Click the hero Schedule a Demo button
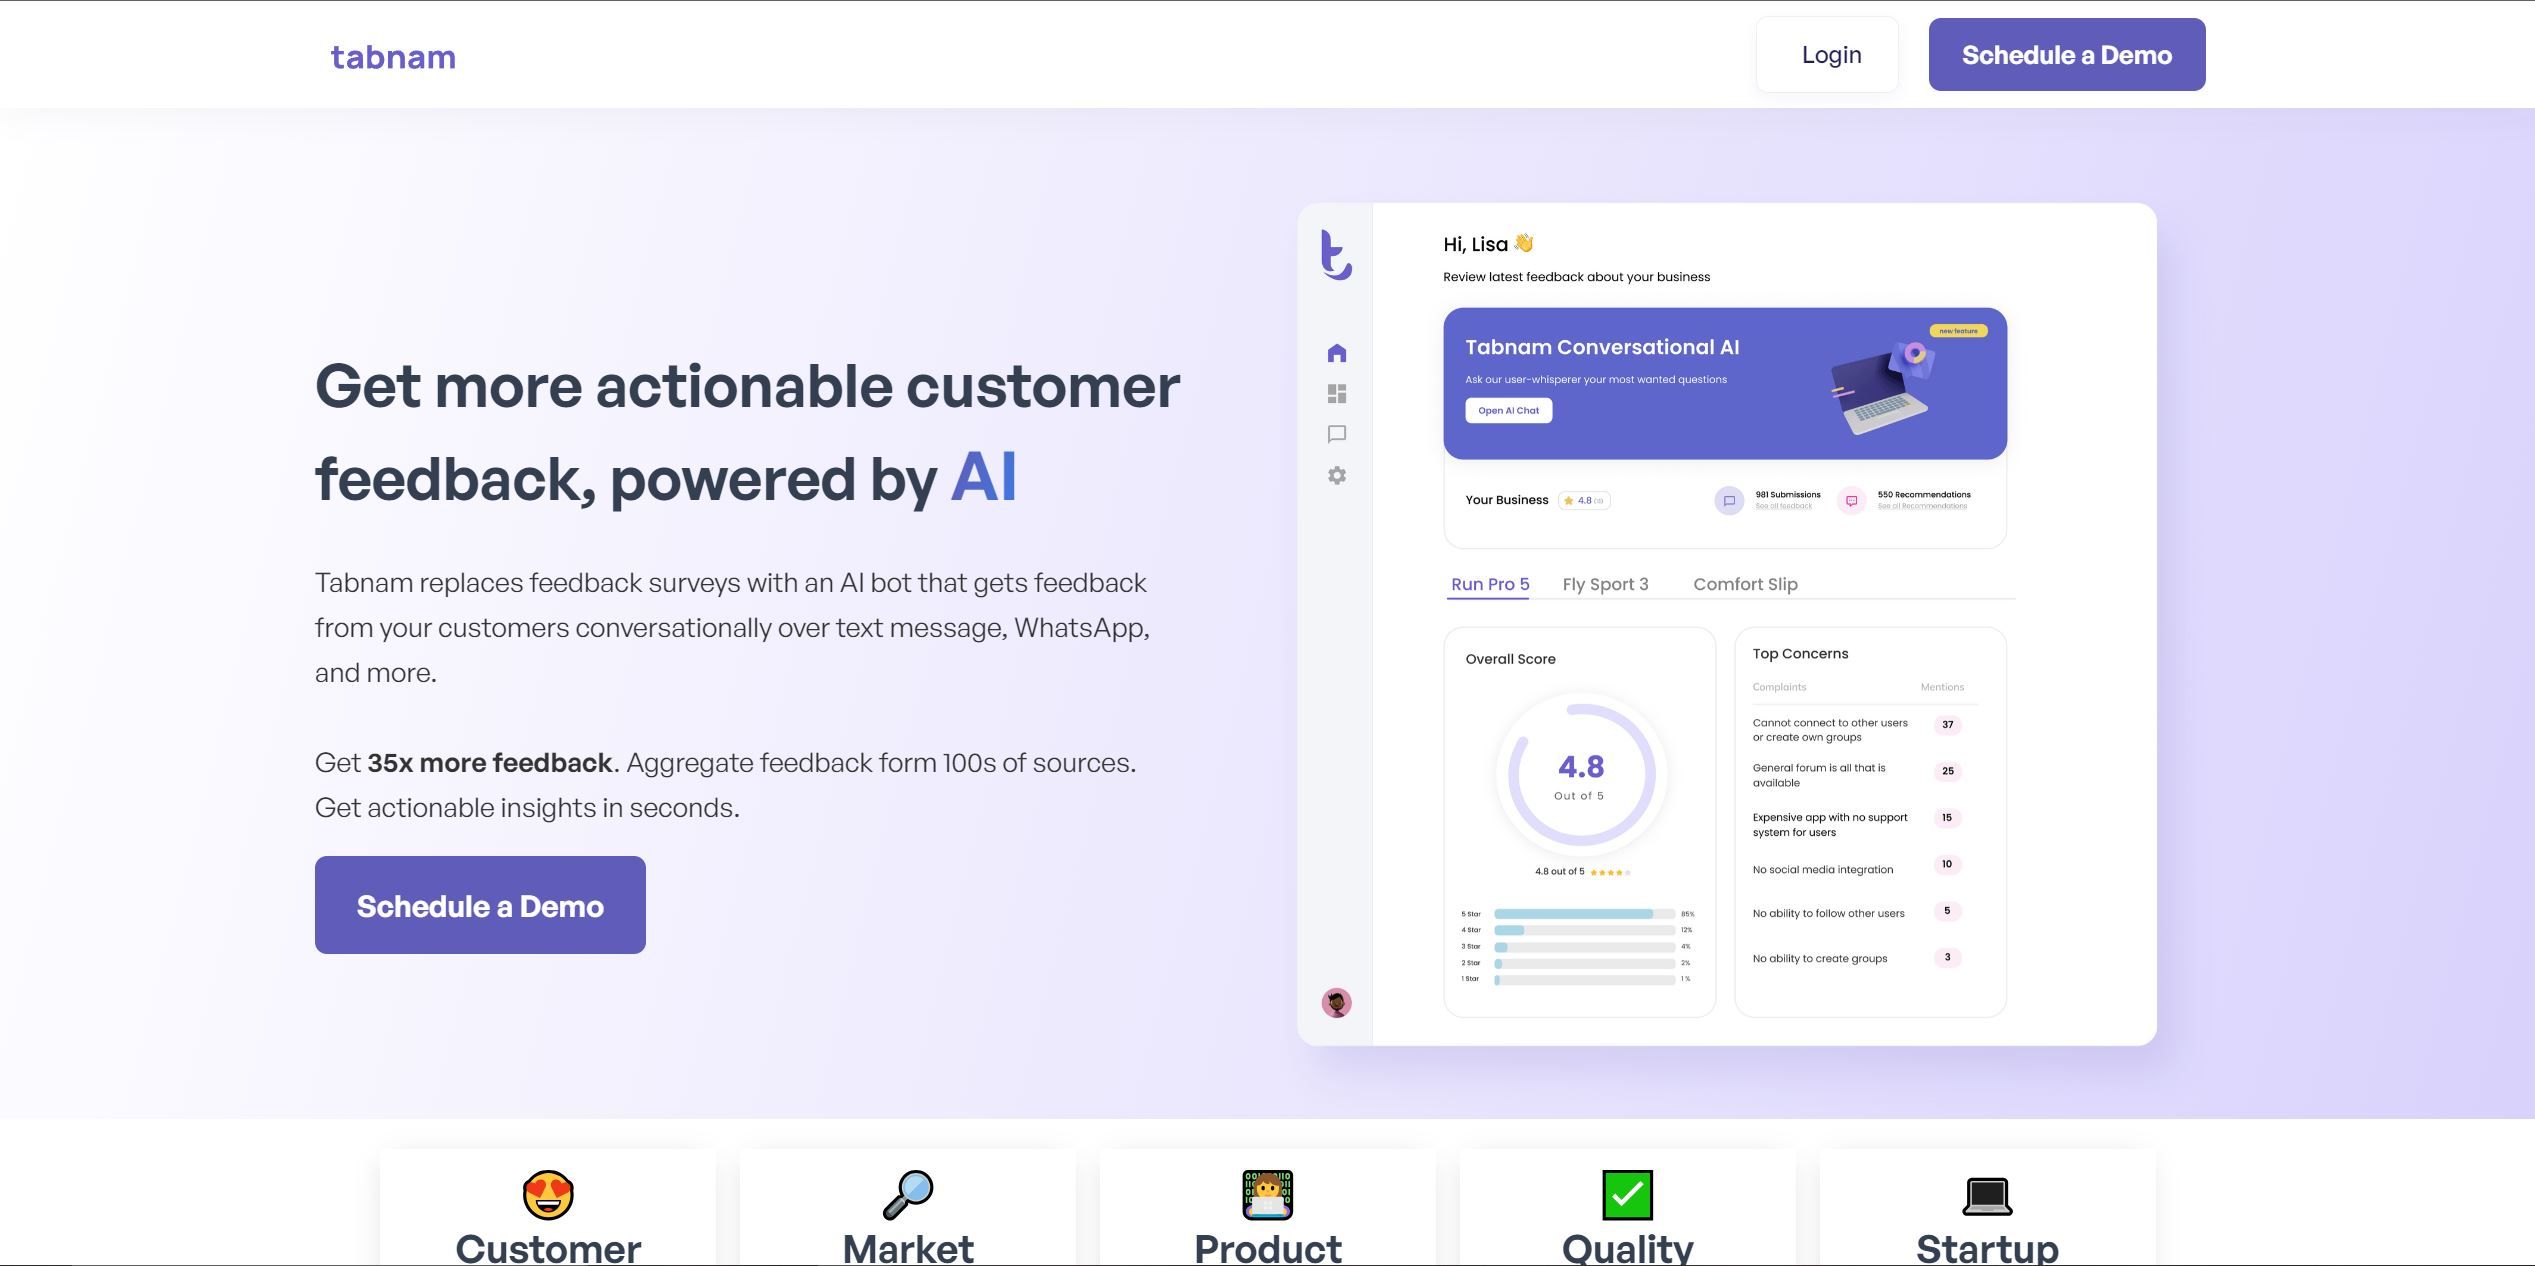The width and height of the screenshot is (2535, 1266). point(480,905)
